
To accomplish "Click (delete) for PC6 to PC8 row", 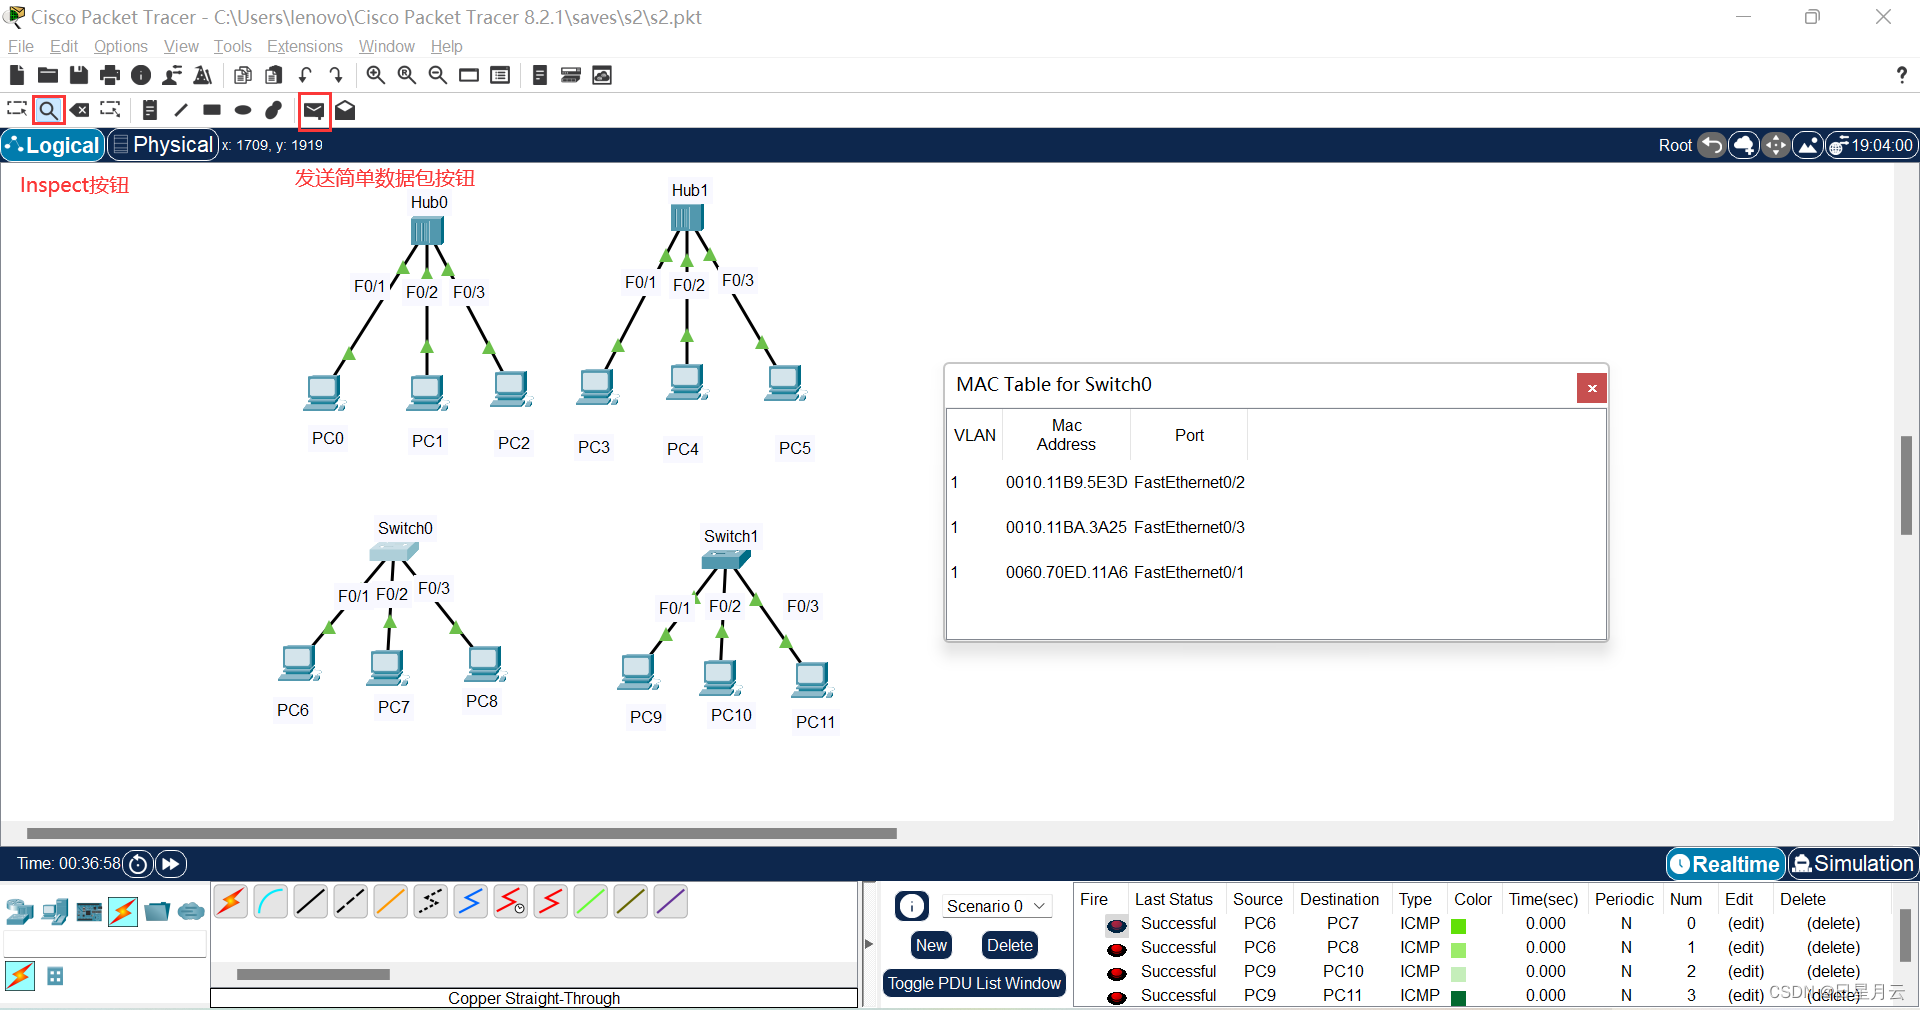I will tap(1833, 948).
